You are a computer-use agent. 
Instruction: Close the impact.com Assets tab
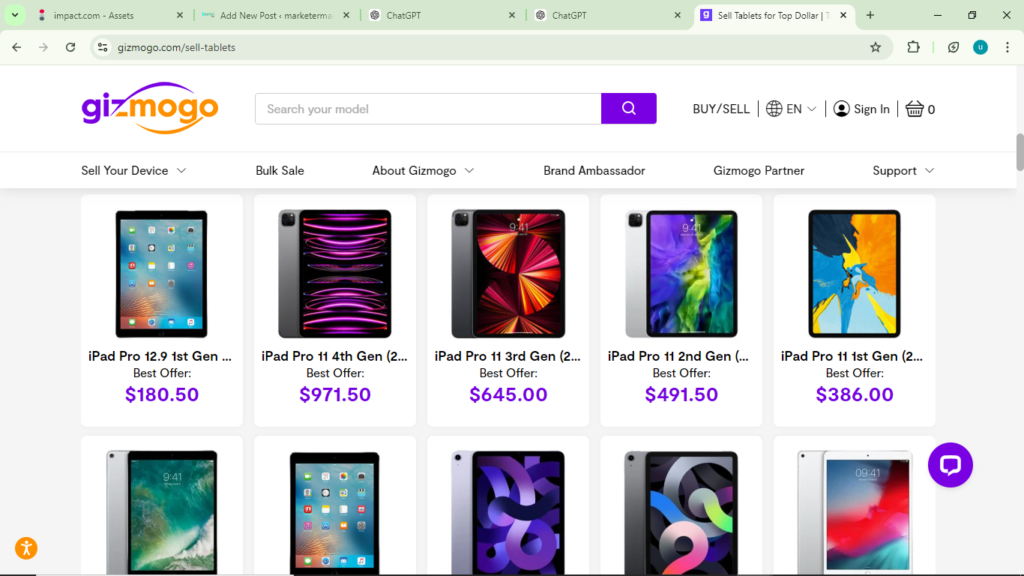pos(180,15)
